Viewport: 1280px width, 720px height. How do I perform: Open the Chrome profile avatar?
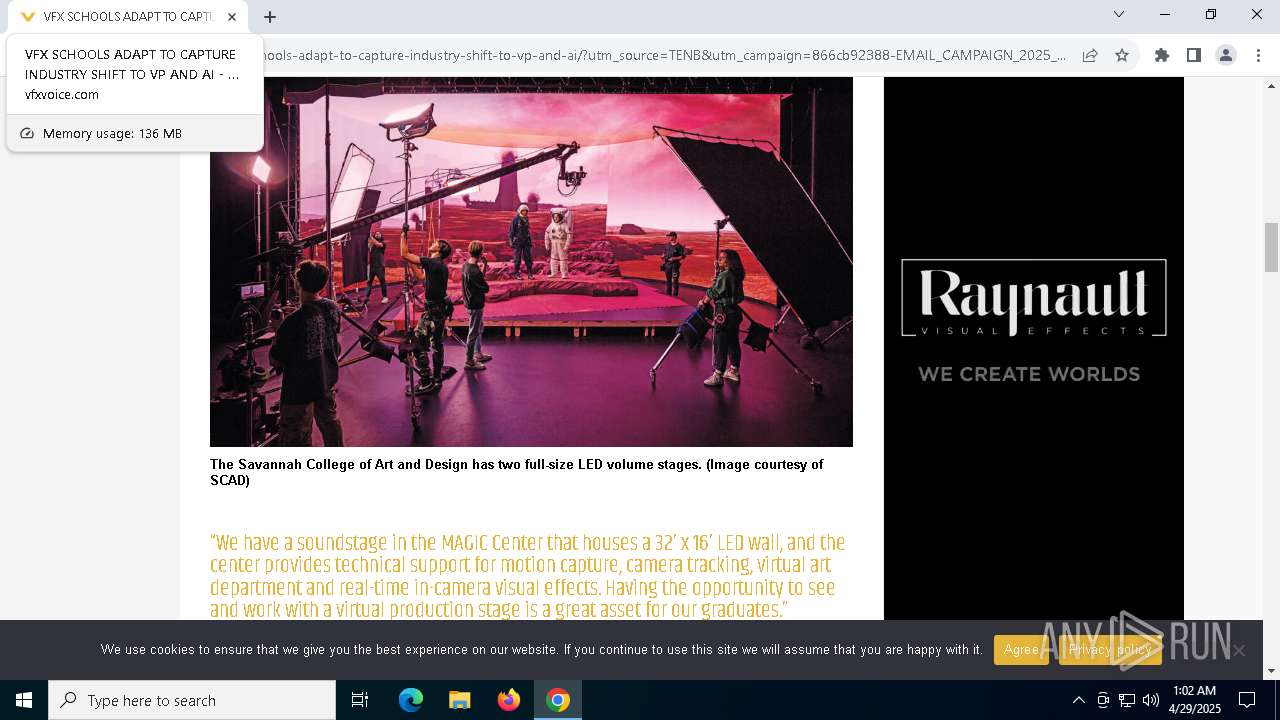click(x=1225, y=55)
